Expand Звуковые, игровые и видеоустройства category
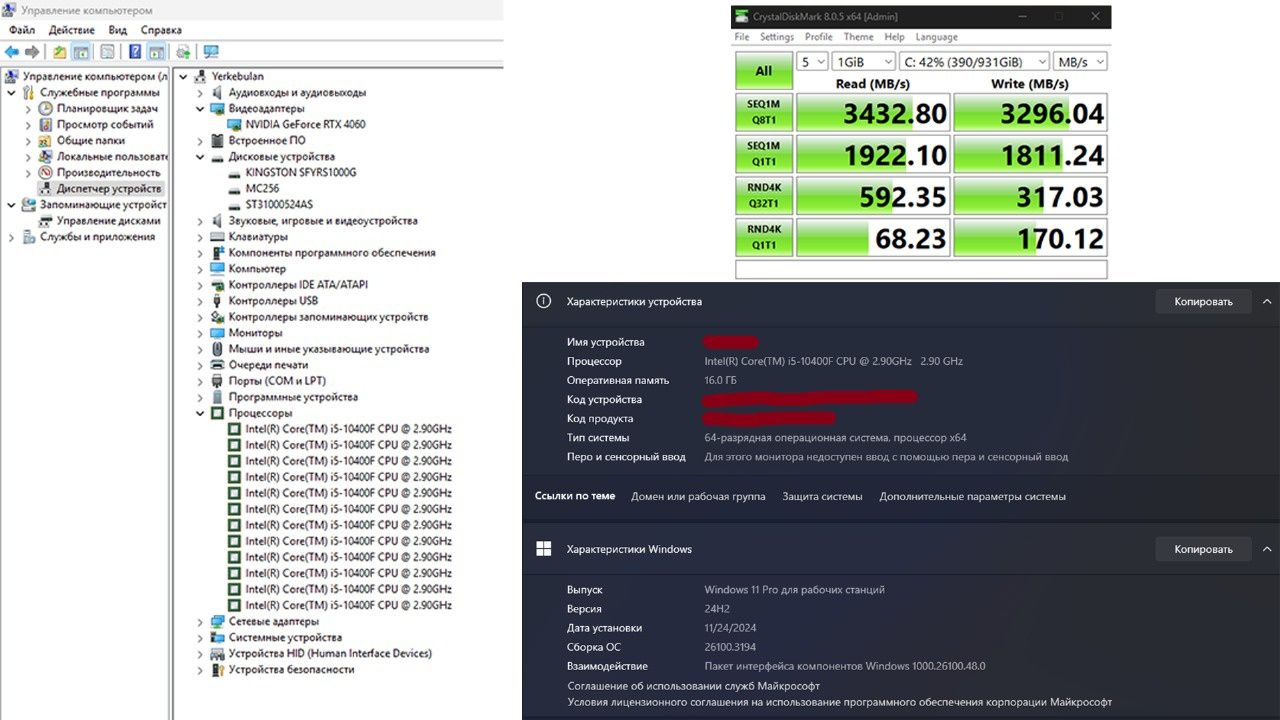1280x720 pixels. pyautogui.click(x=200, y=220)
